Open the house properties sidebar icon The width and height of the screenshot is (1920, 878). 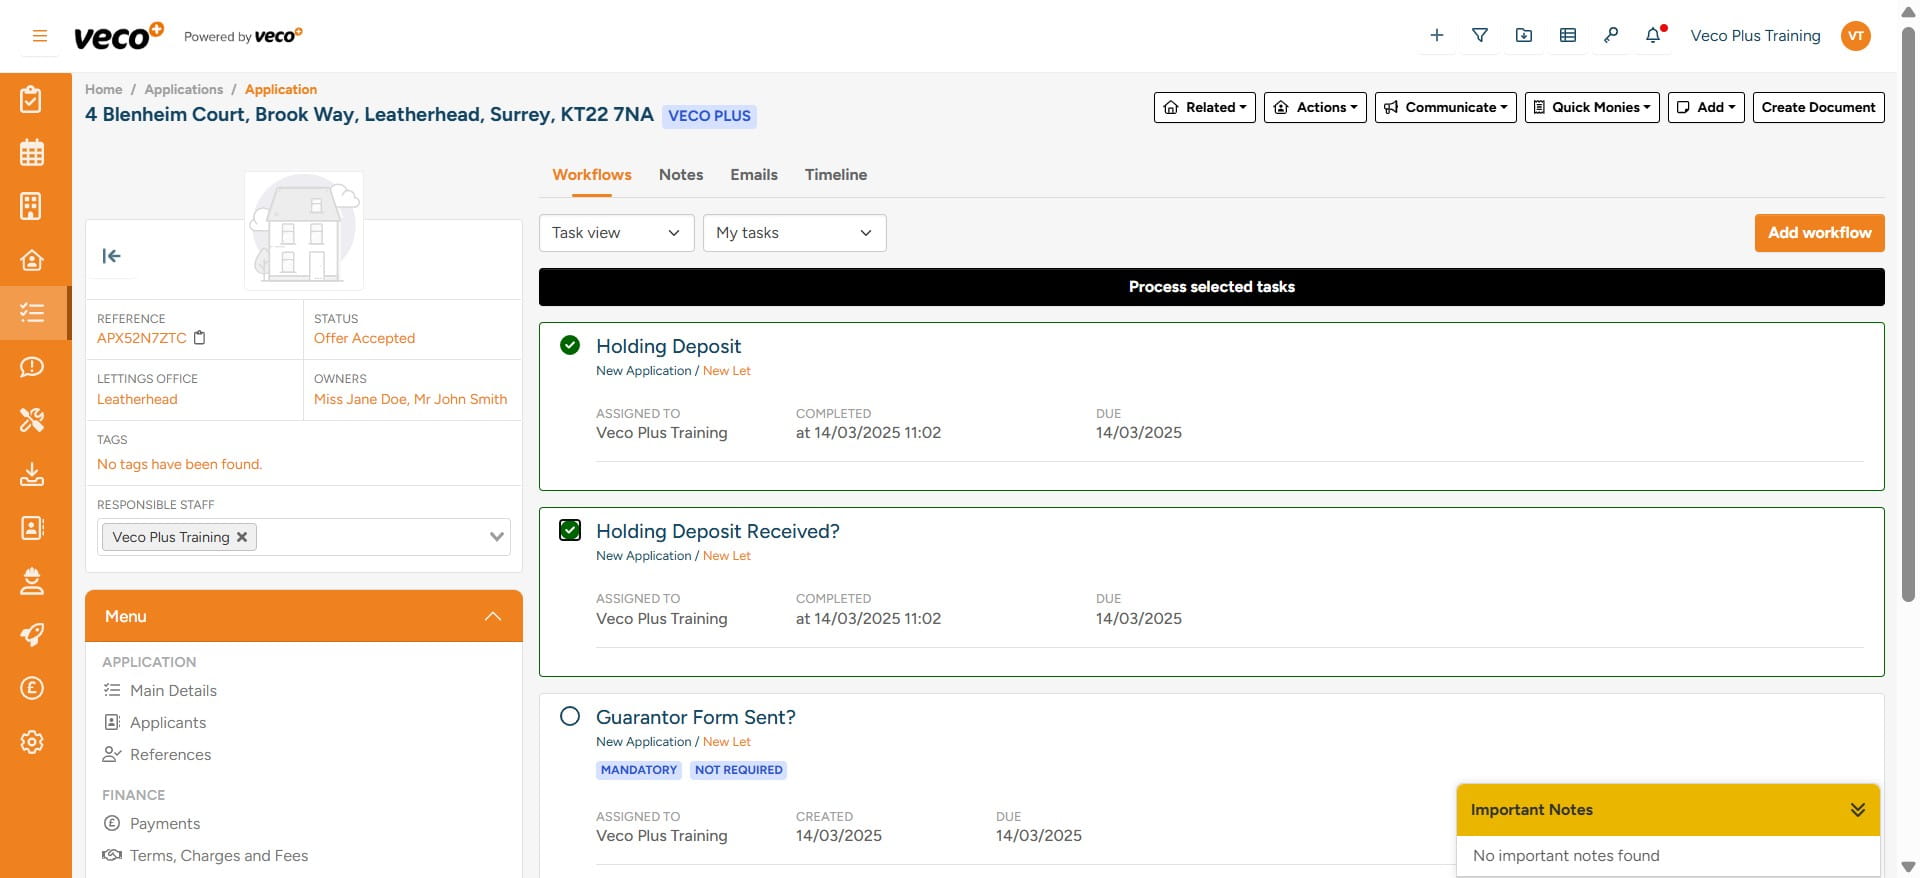point(32,260)
